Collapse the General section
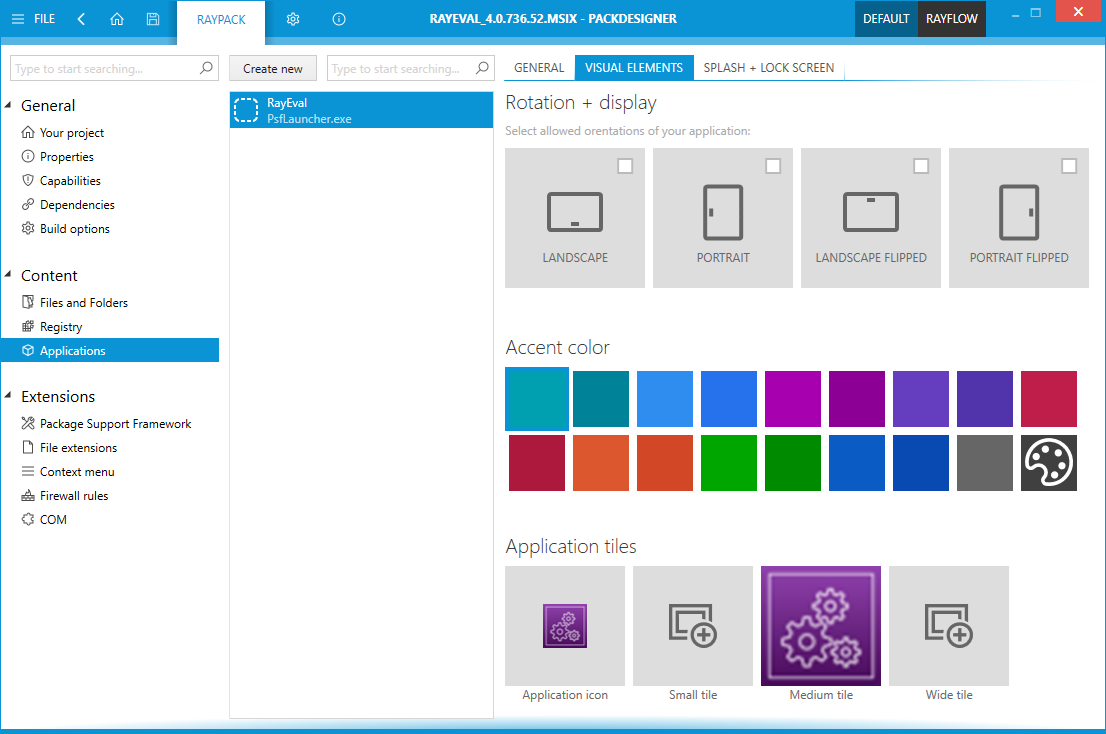The image size is (1106, 734). pyautogui.click(x=10, y=106)
